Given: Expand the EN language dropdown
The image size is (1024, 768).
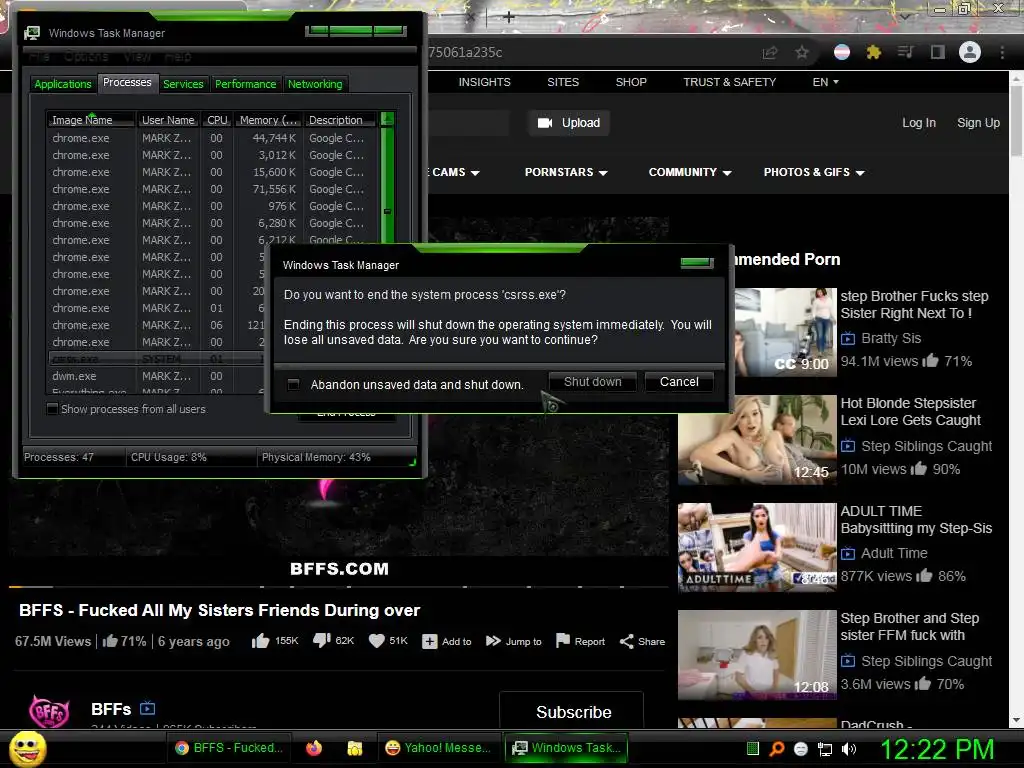Looking at the screenshot, I should pyautogui.click(x=825, y=82).
